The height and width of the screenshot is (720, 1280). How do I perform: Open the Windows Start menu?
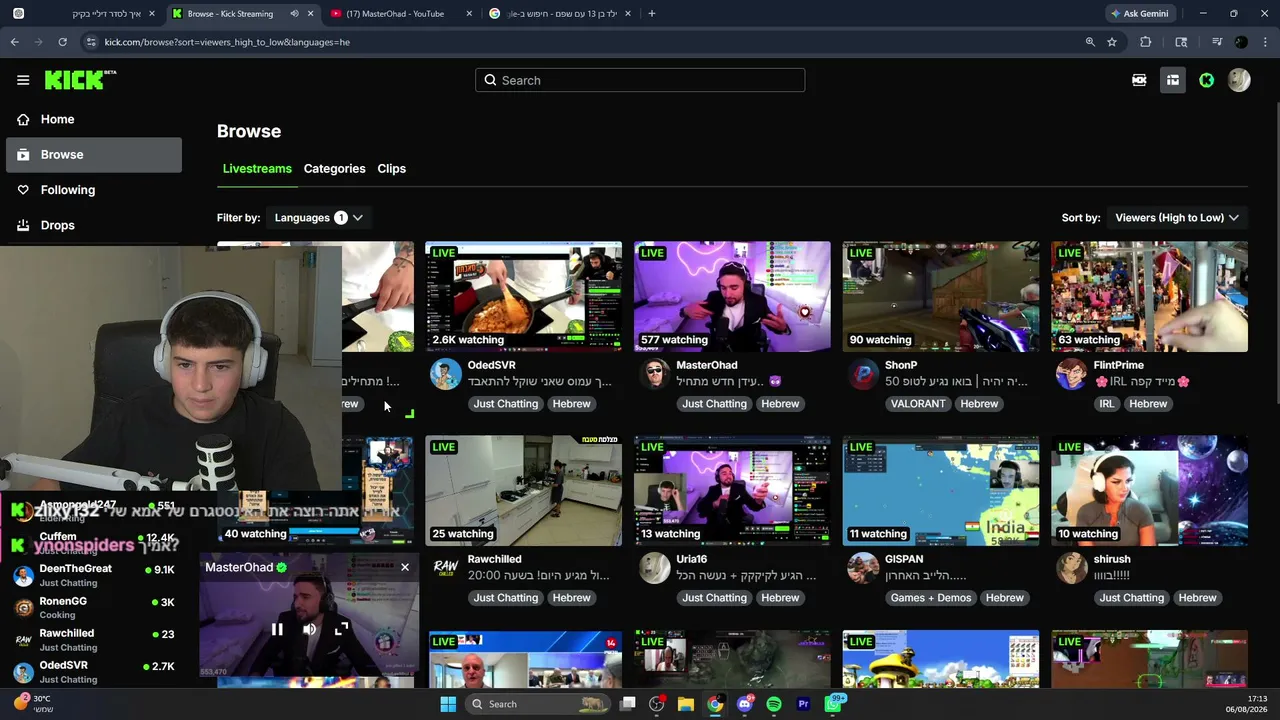448,704
